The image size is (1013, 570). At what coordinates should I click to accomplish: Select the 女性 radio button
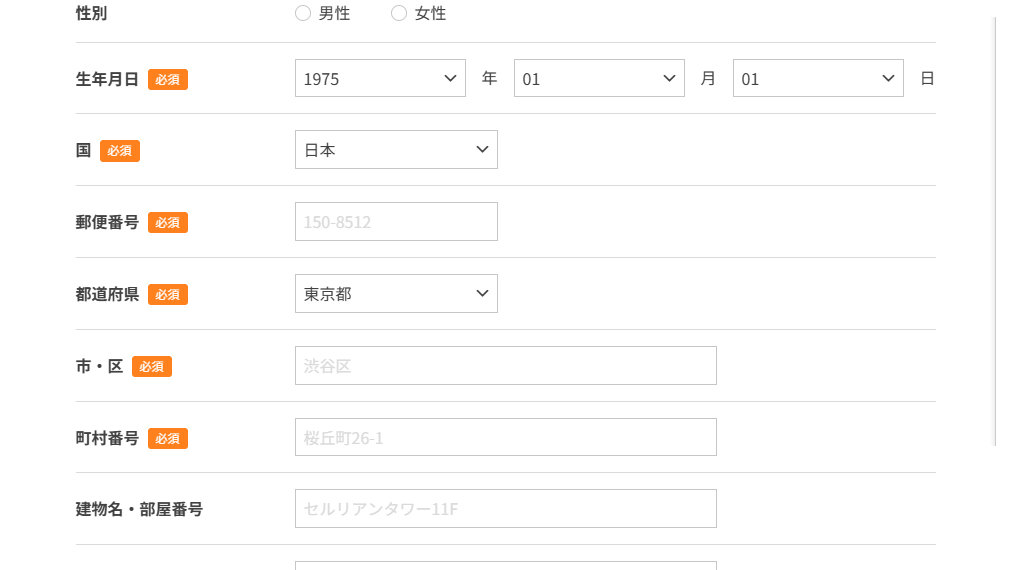(399, 13)
